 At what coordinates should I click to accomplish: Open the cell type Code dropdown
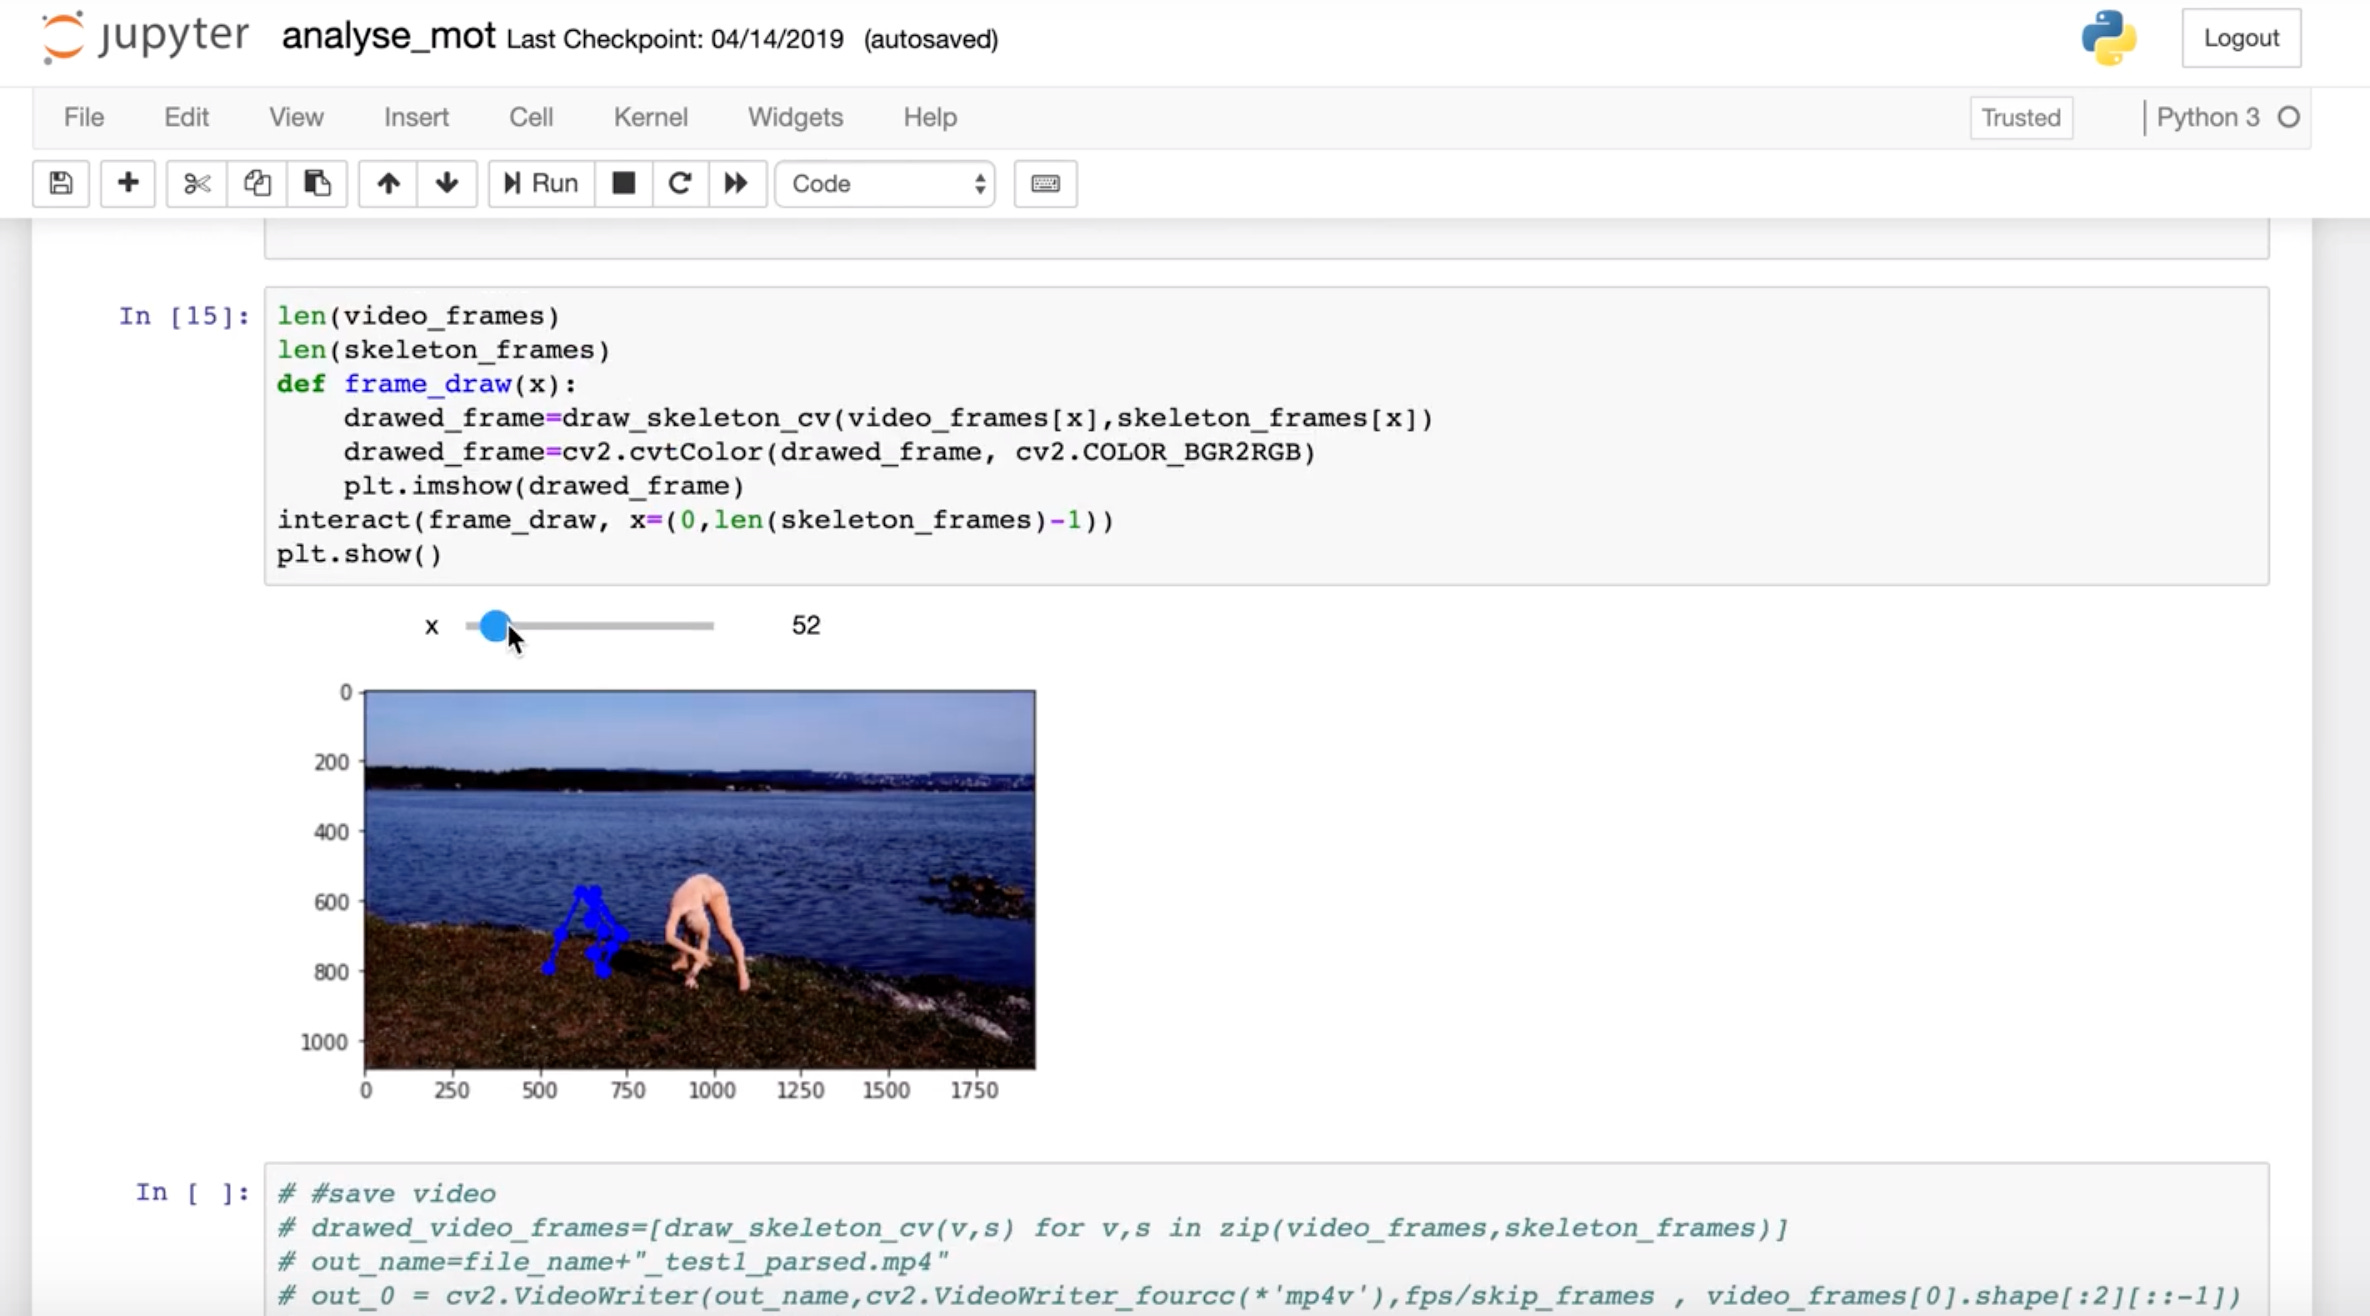[885, 183]
